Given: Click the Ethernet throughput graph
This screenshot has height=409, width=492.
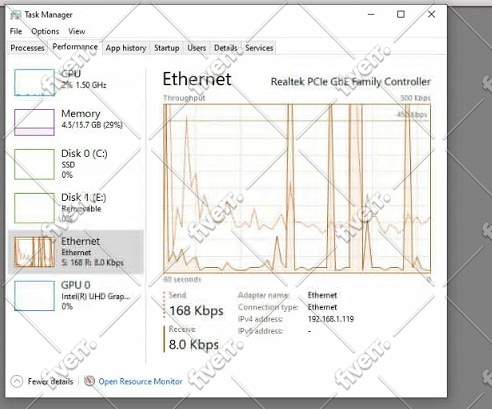Looking at the screenshot, I should point(297,188).
